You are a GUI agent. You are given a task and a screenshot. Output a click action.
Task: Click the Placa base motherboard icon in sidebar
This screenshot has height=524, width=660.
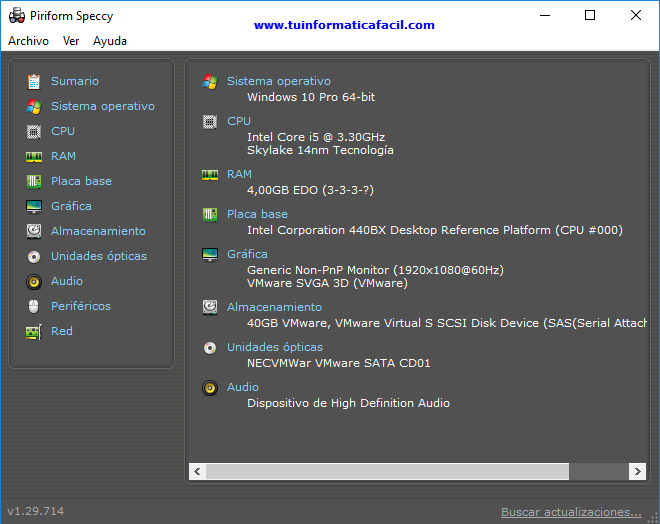click(34, 182)
